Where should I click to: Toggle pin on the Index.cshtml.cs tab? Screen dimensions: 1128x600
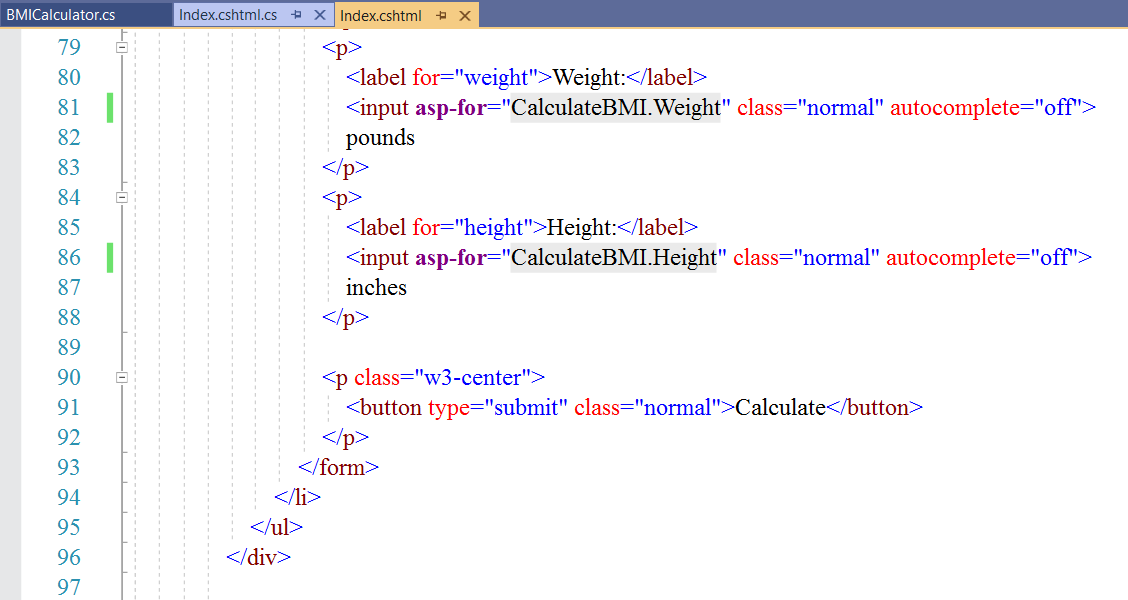click(296, 15)
